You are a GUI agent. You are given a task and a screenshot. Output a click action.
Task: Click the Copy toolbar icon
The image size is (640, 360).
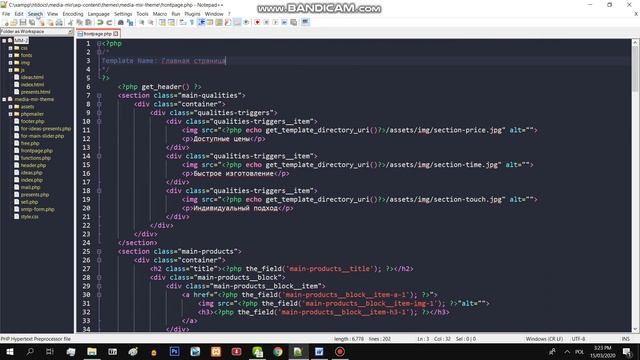tap(80, 22)
